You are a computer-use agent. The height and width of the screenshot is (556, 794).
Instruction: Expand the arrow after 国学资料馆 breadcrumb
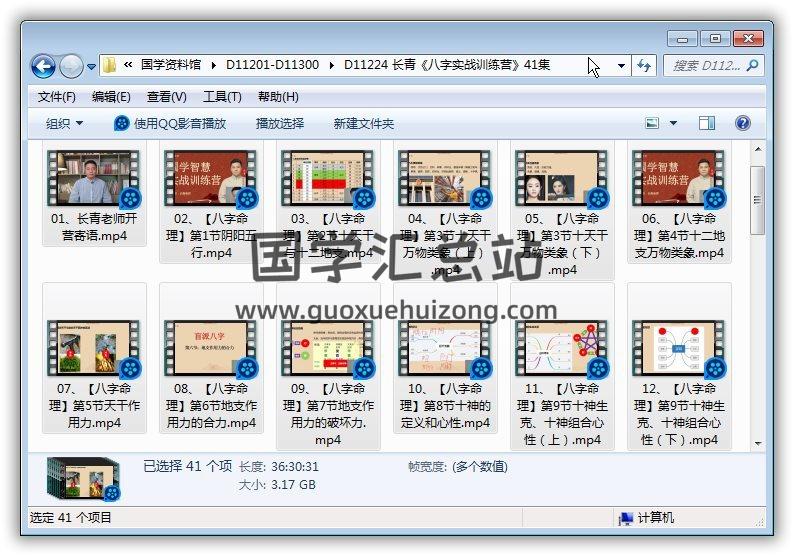[x=214, y=65]
